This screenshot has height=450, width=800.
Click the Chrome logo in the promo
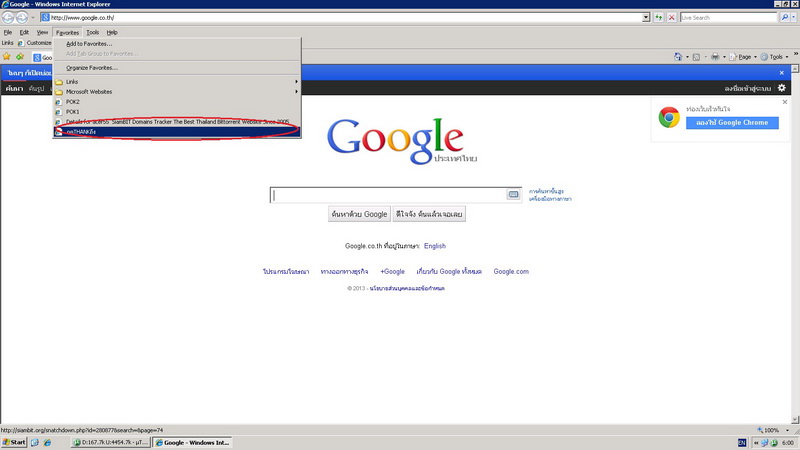(669, 117)
